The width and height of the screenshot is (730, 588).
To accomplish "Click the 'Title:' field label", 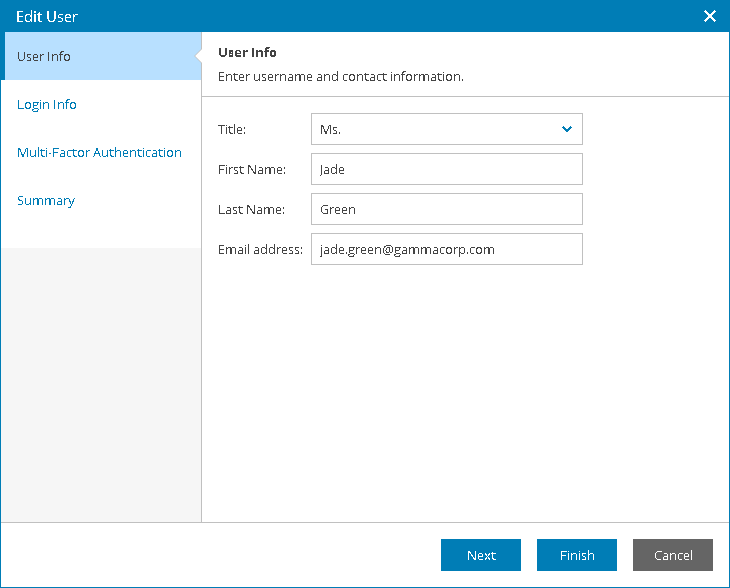I will tap(232, 129).
